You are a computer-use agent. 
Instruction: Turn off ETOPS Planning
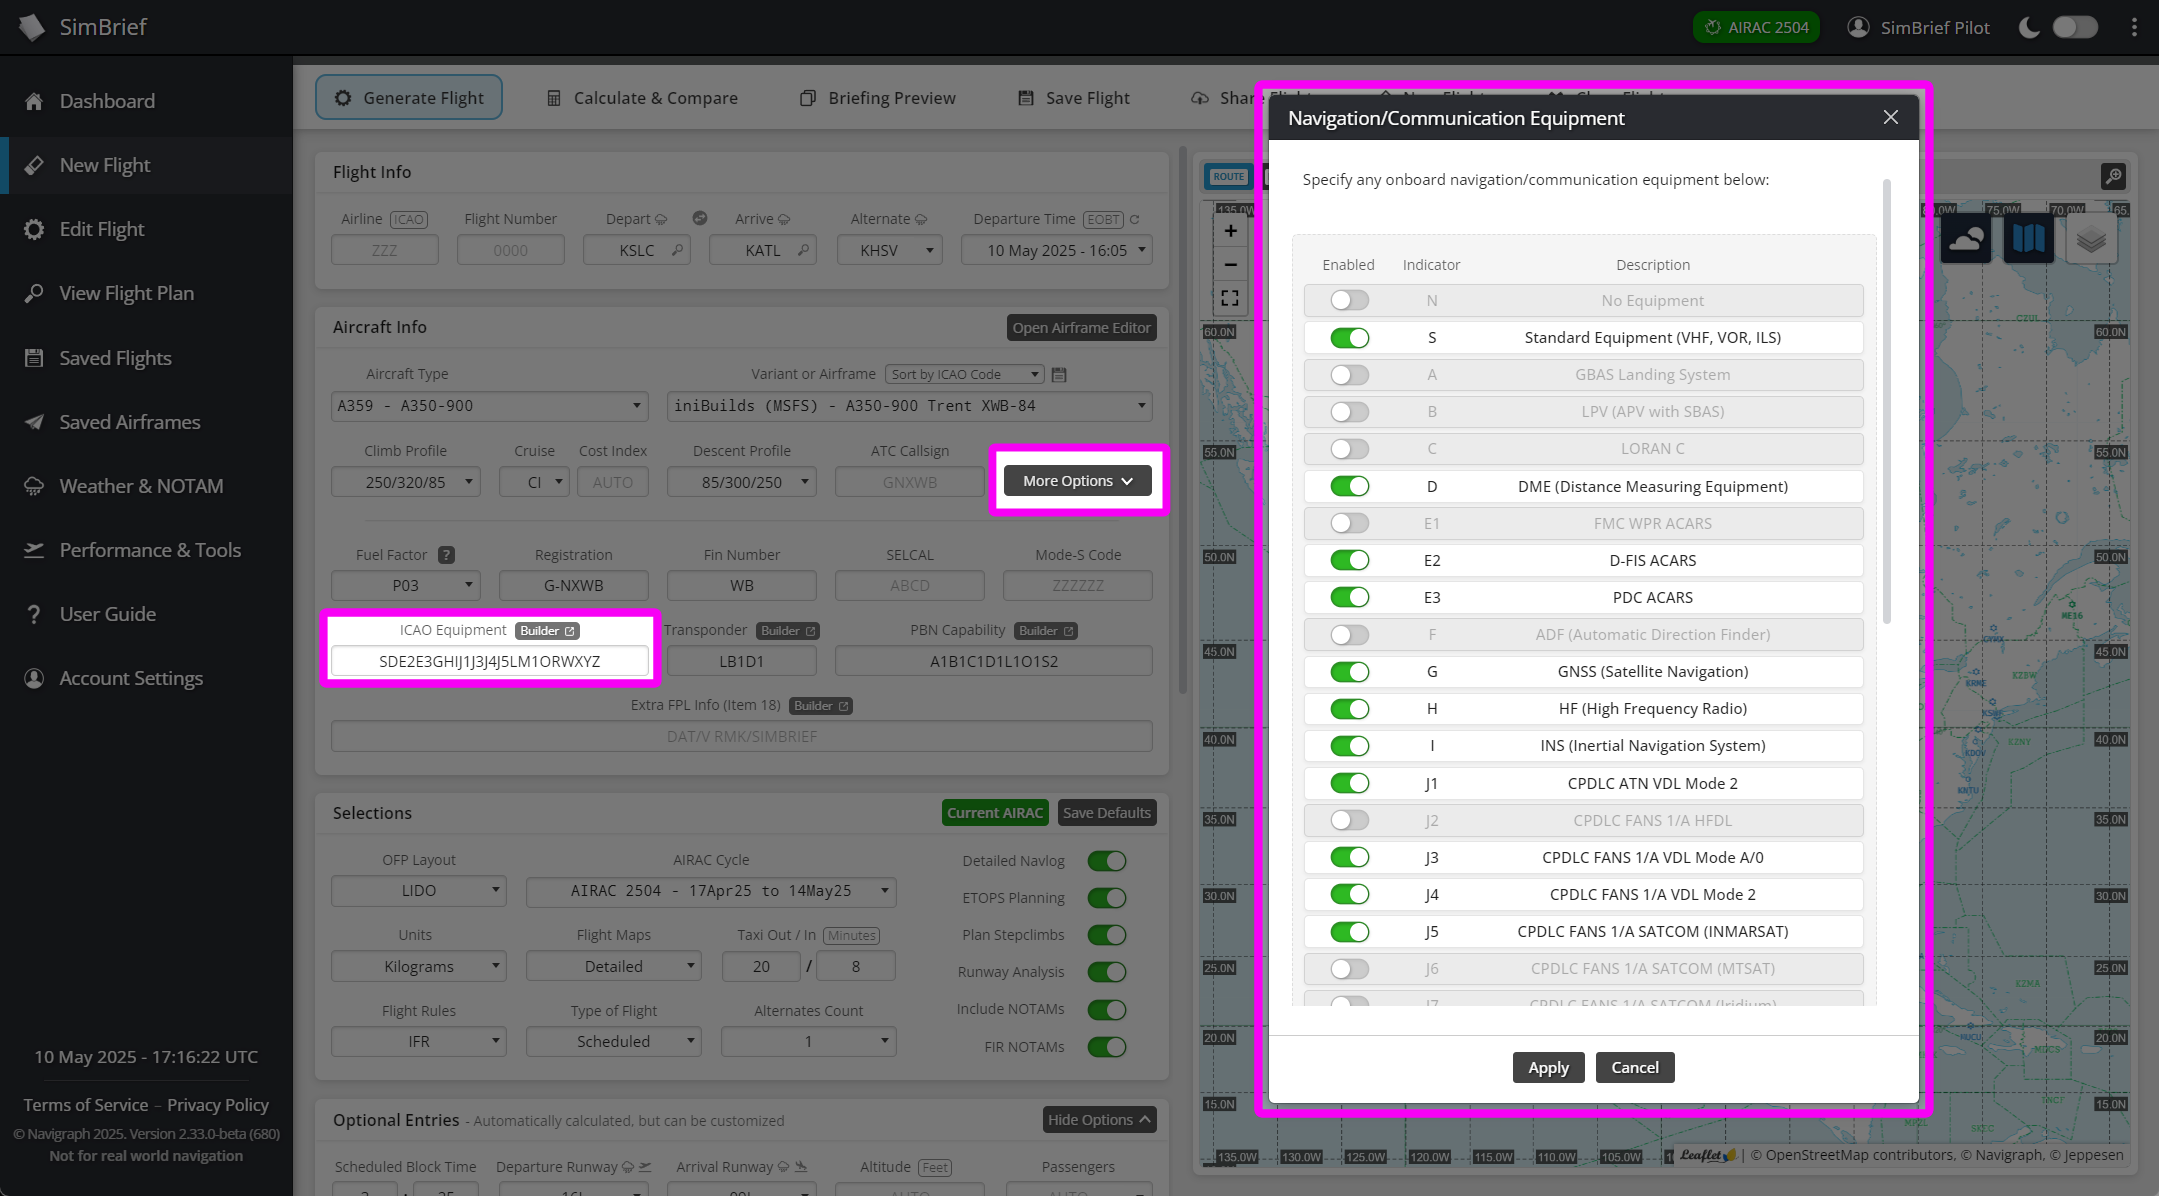(x=1106, y=897)
